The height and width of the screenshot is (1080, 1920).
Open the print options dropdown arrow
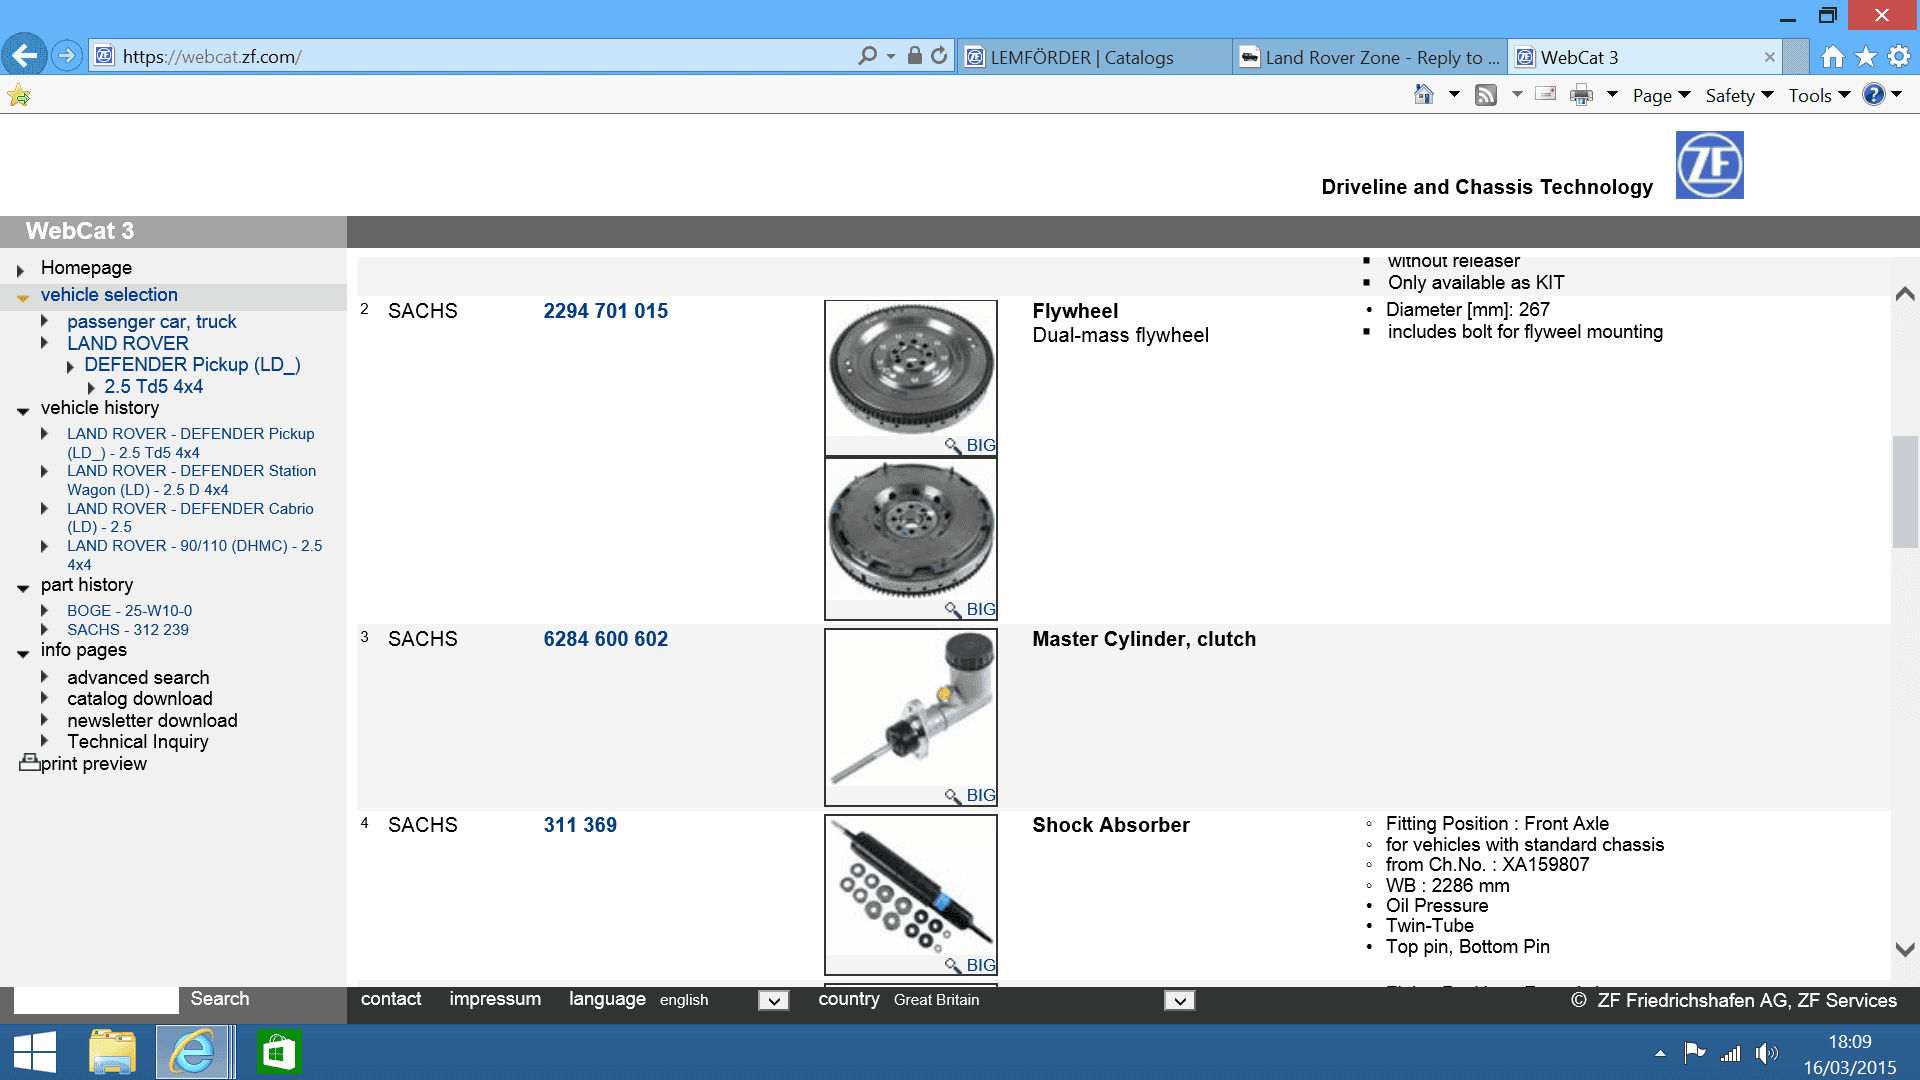point(1612,94)
